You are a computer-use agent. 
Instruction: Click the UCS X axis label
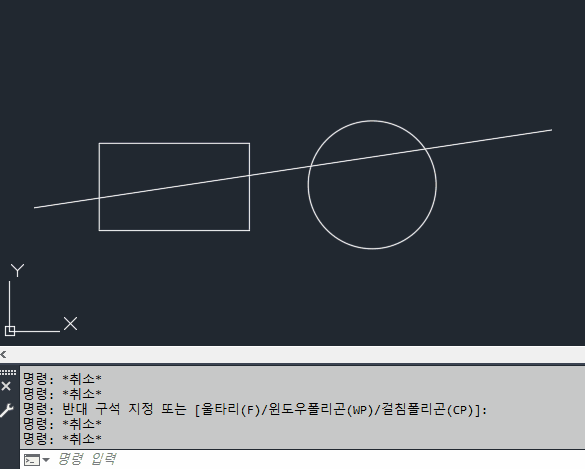coord(71,323)
